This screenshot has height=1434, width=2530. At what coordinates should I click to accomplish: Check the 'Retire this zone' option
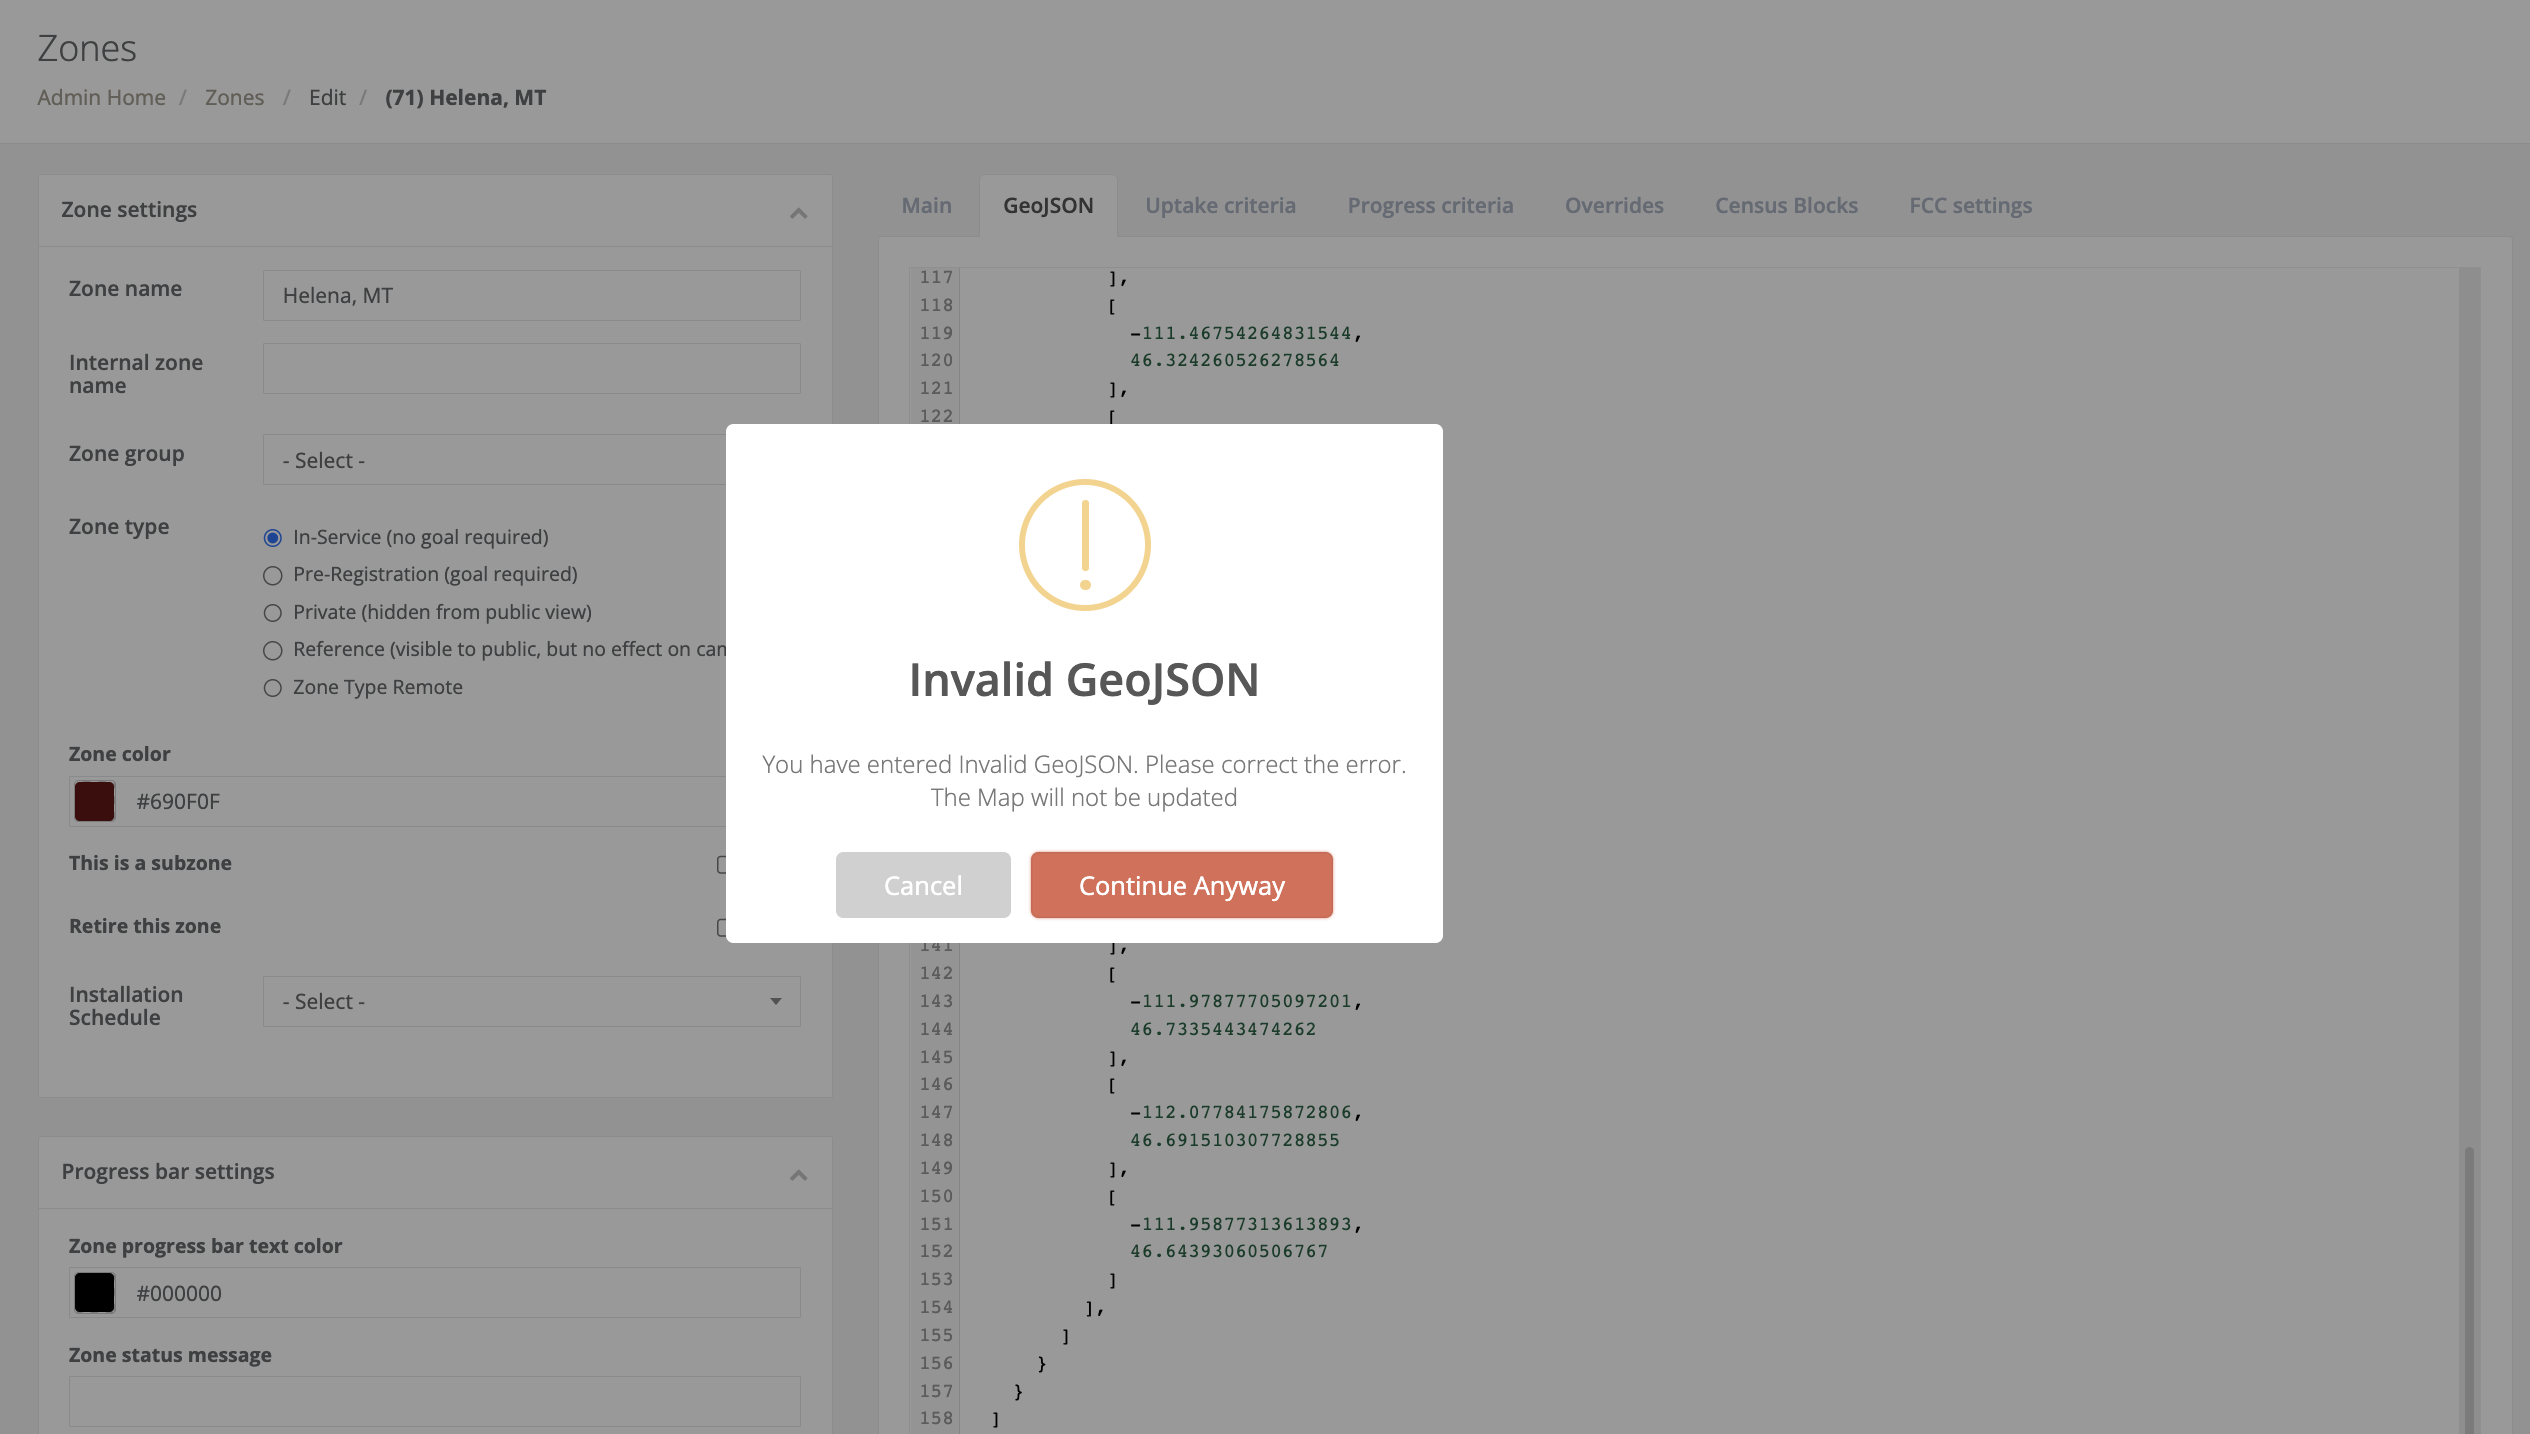click(x=722, y=927)
